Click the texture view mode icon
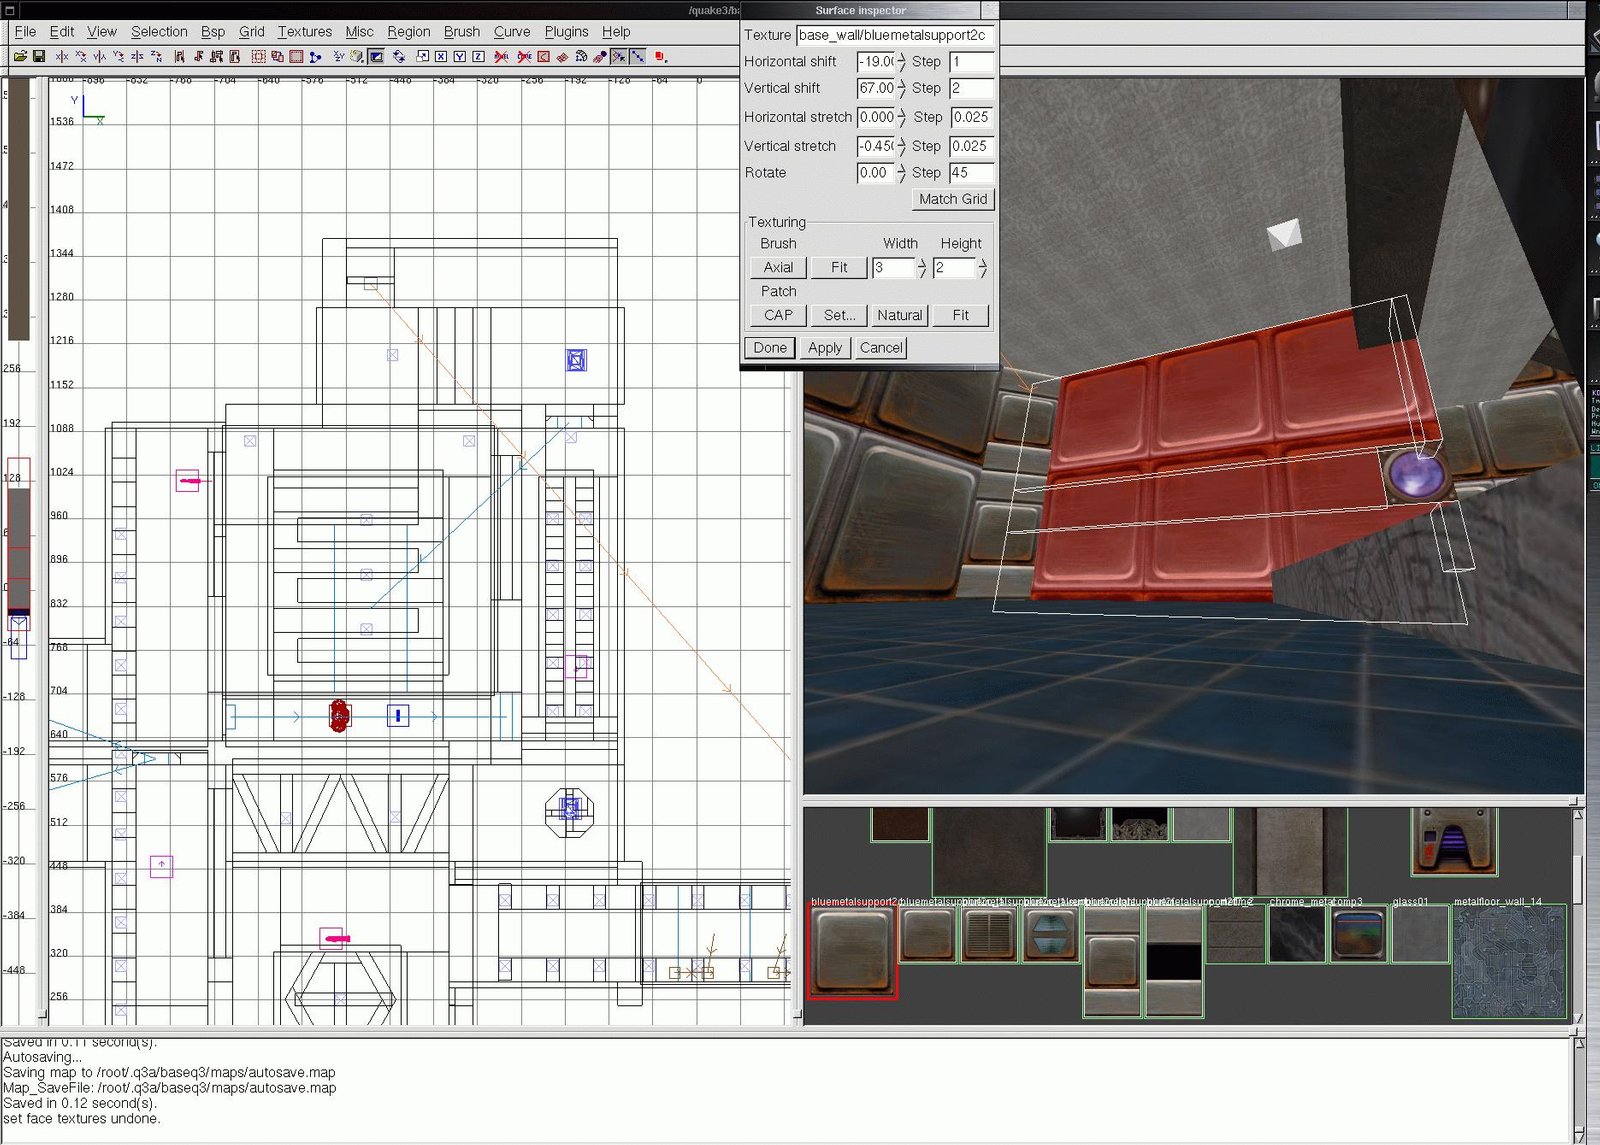 357,56
